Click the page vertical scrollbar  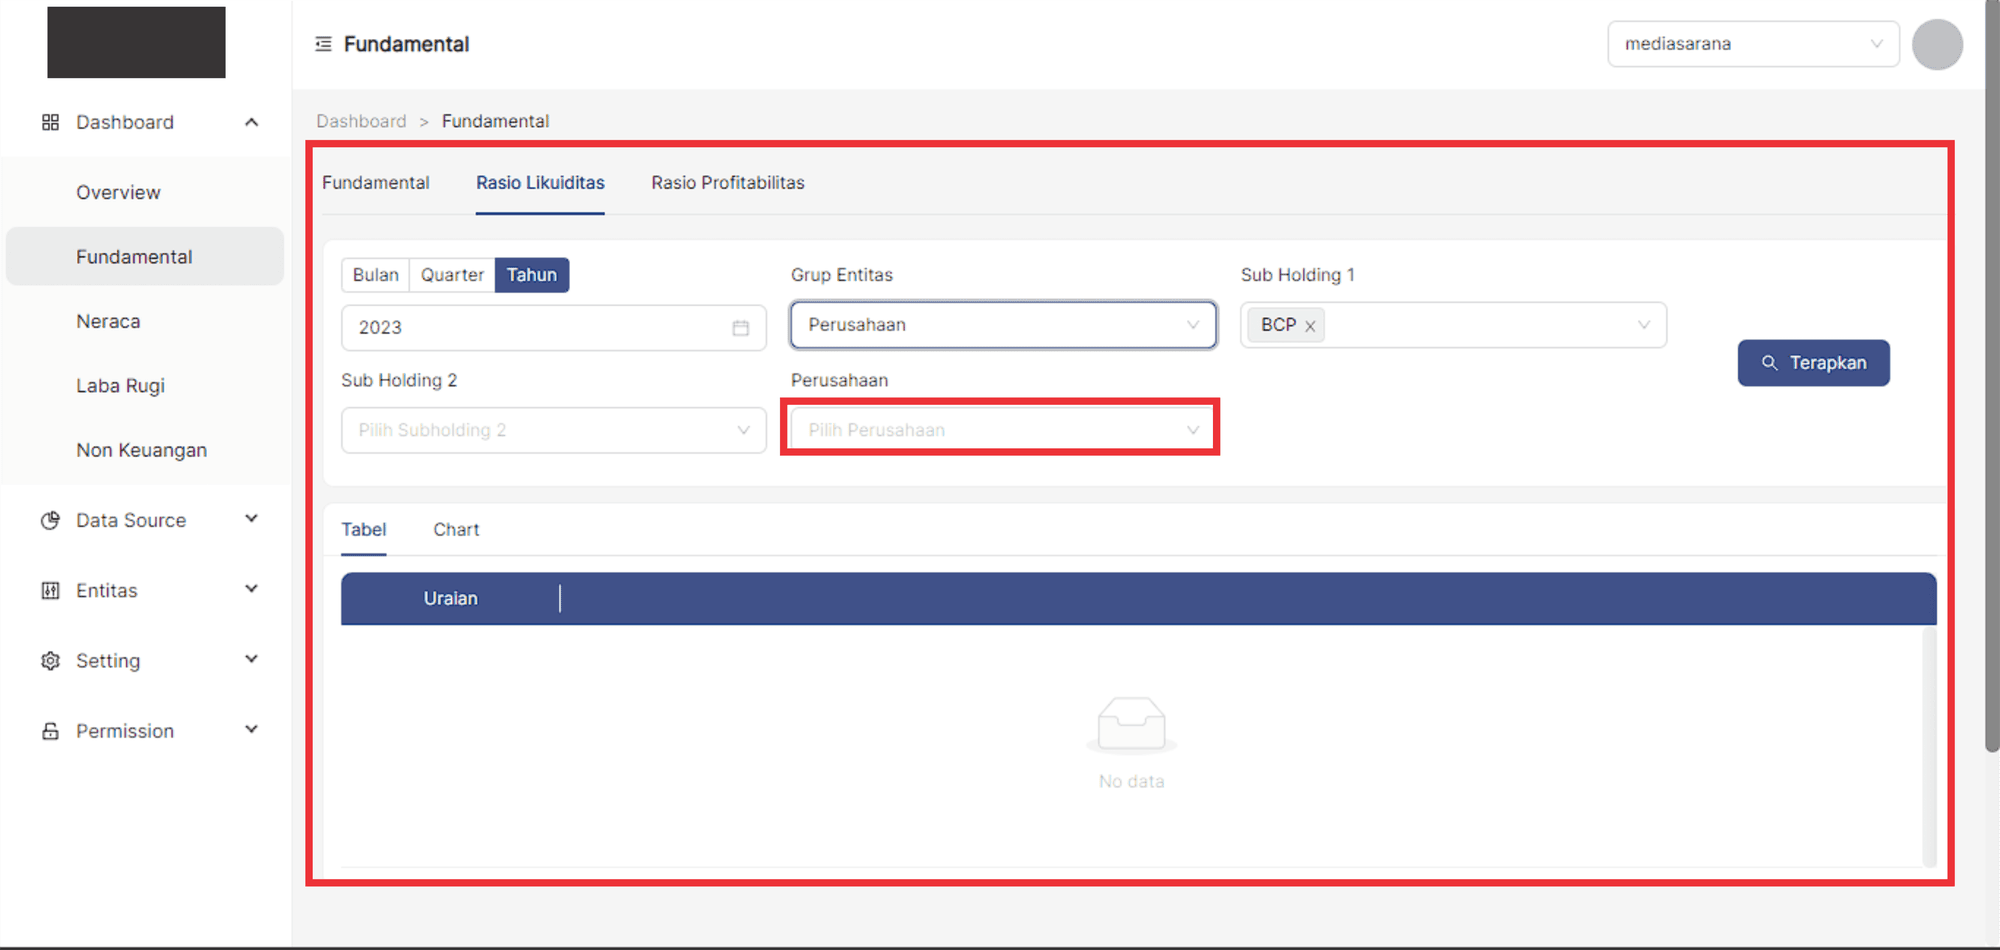[1992, 400]
